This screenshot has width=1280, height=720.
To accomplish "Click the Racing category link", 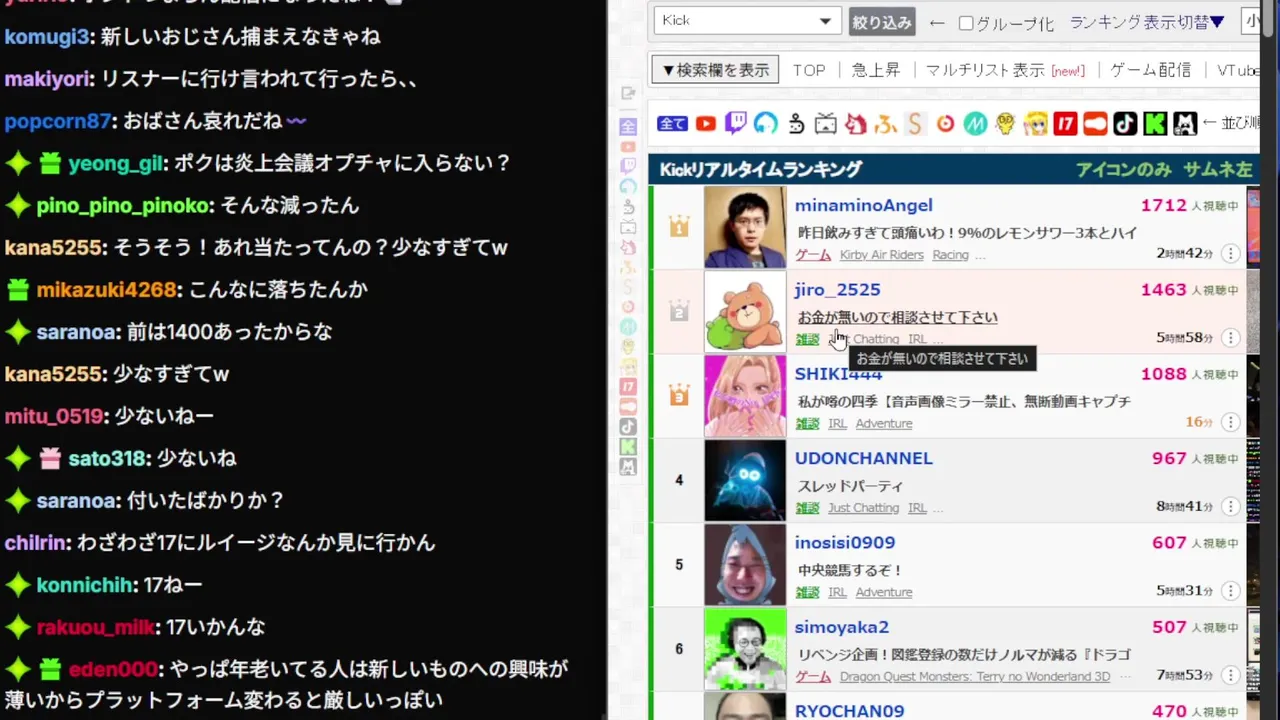I will coord(950,255).
